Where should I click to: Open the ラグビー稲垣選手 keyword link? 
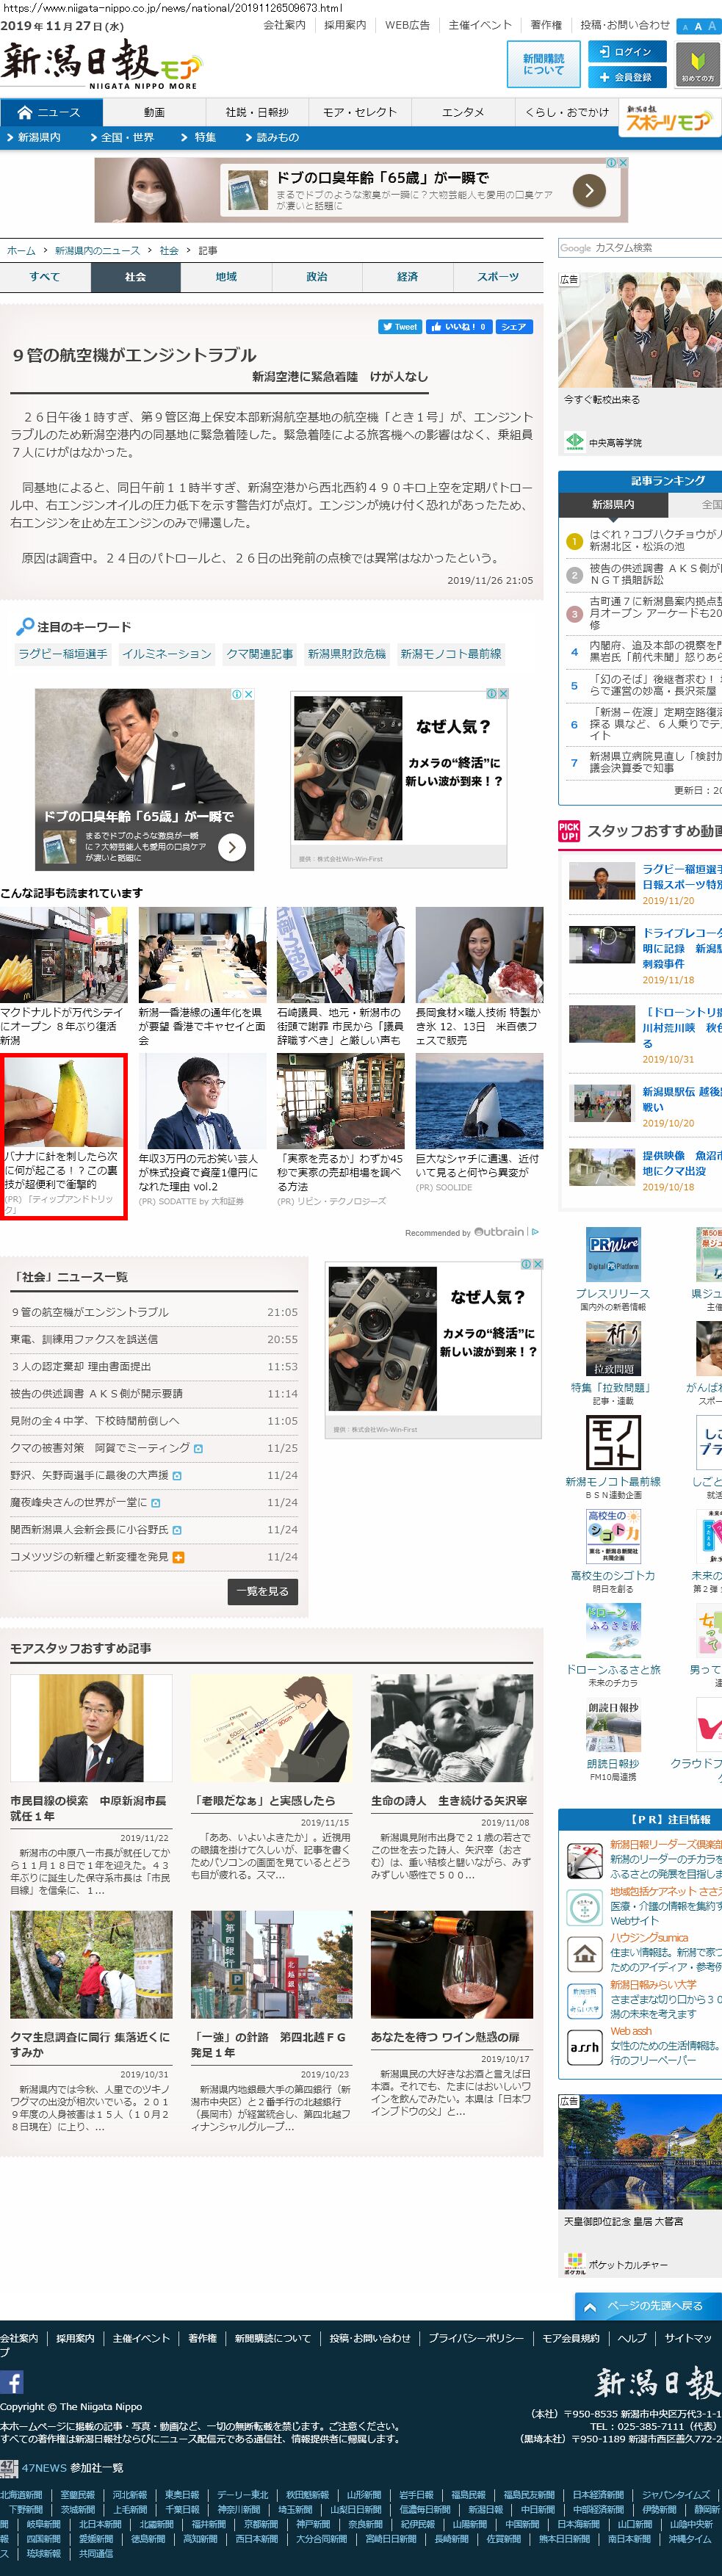tap(62, 654)
